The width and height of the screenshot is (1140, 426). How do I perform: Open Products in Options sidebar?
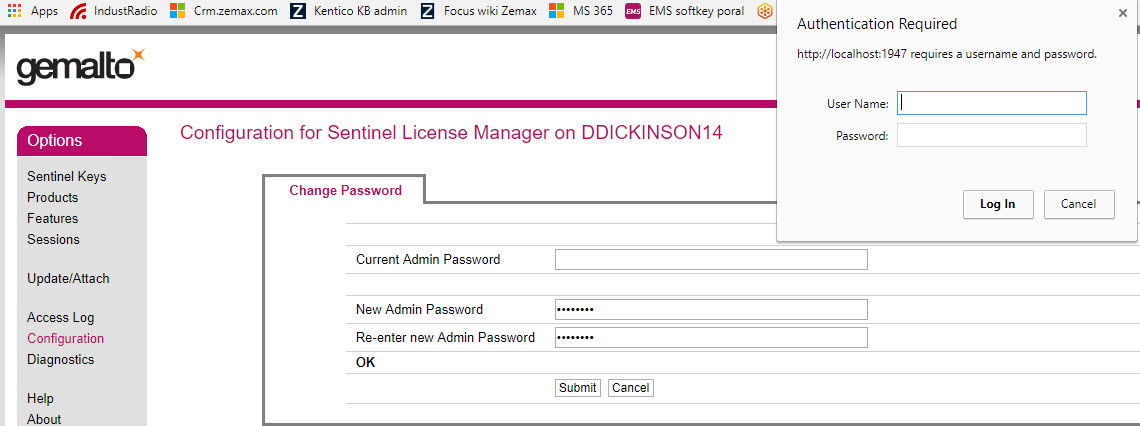click(52, 198)
